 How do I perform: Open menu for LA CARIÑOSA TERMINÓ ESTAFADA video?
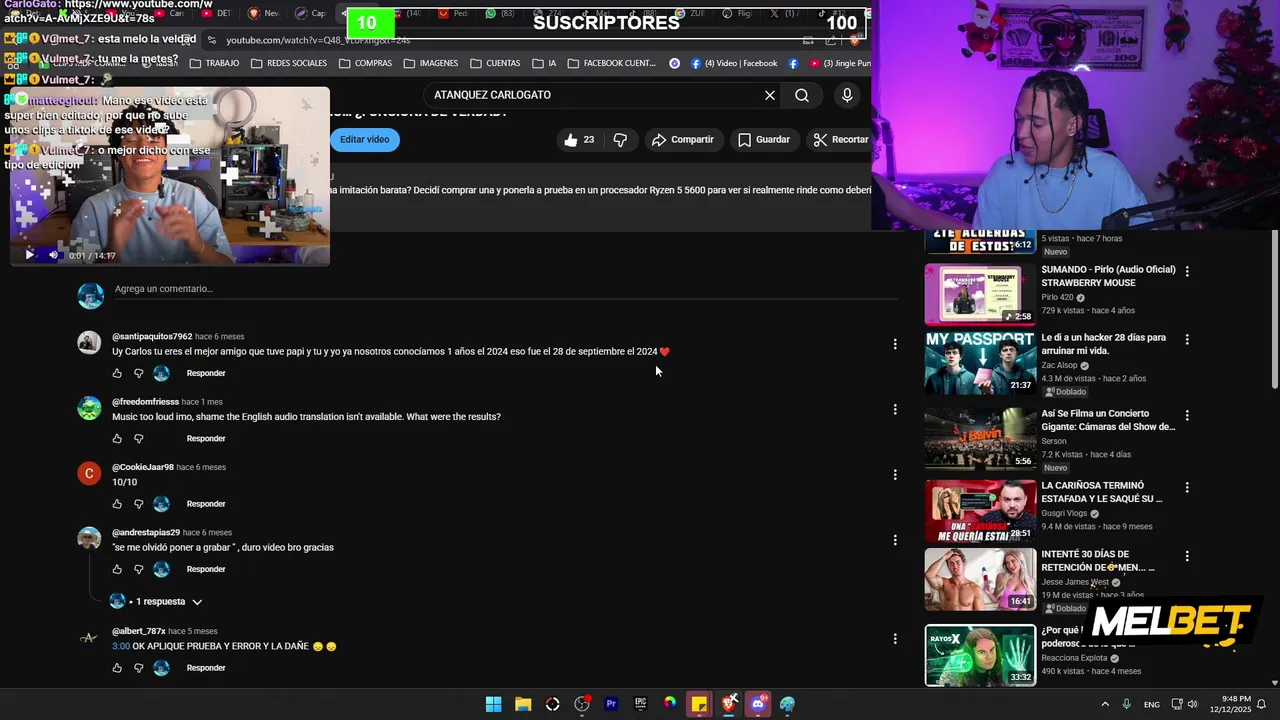coord(1187,487)
